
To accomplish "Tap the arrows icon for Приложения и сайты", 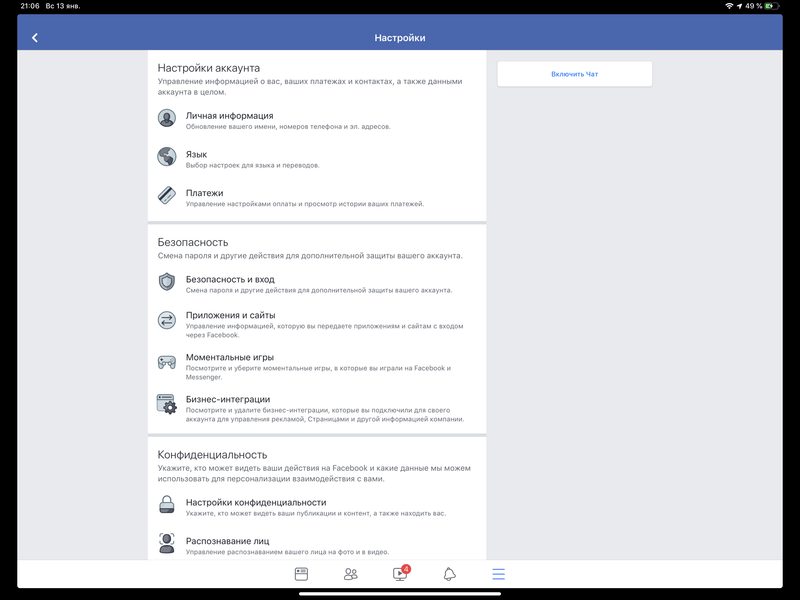I will 167,320.
